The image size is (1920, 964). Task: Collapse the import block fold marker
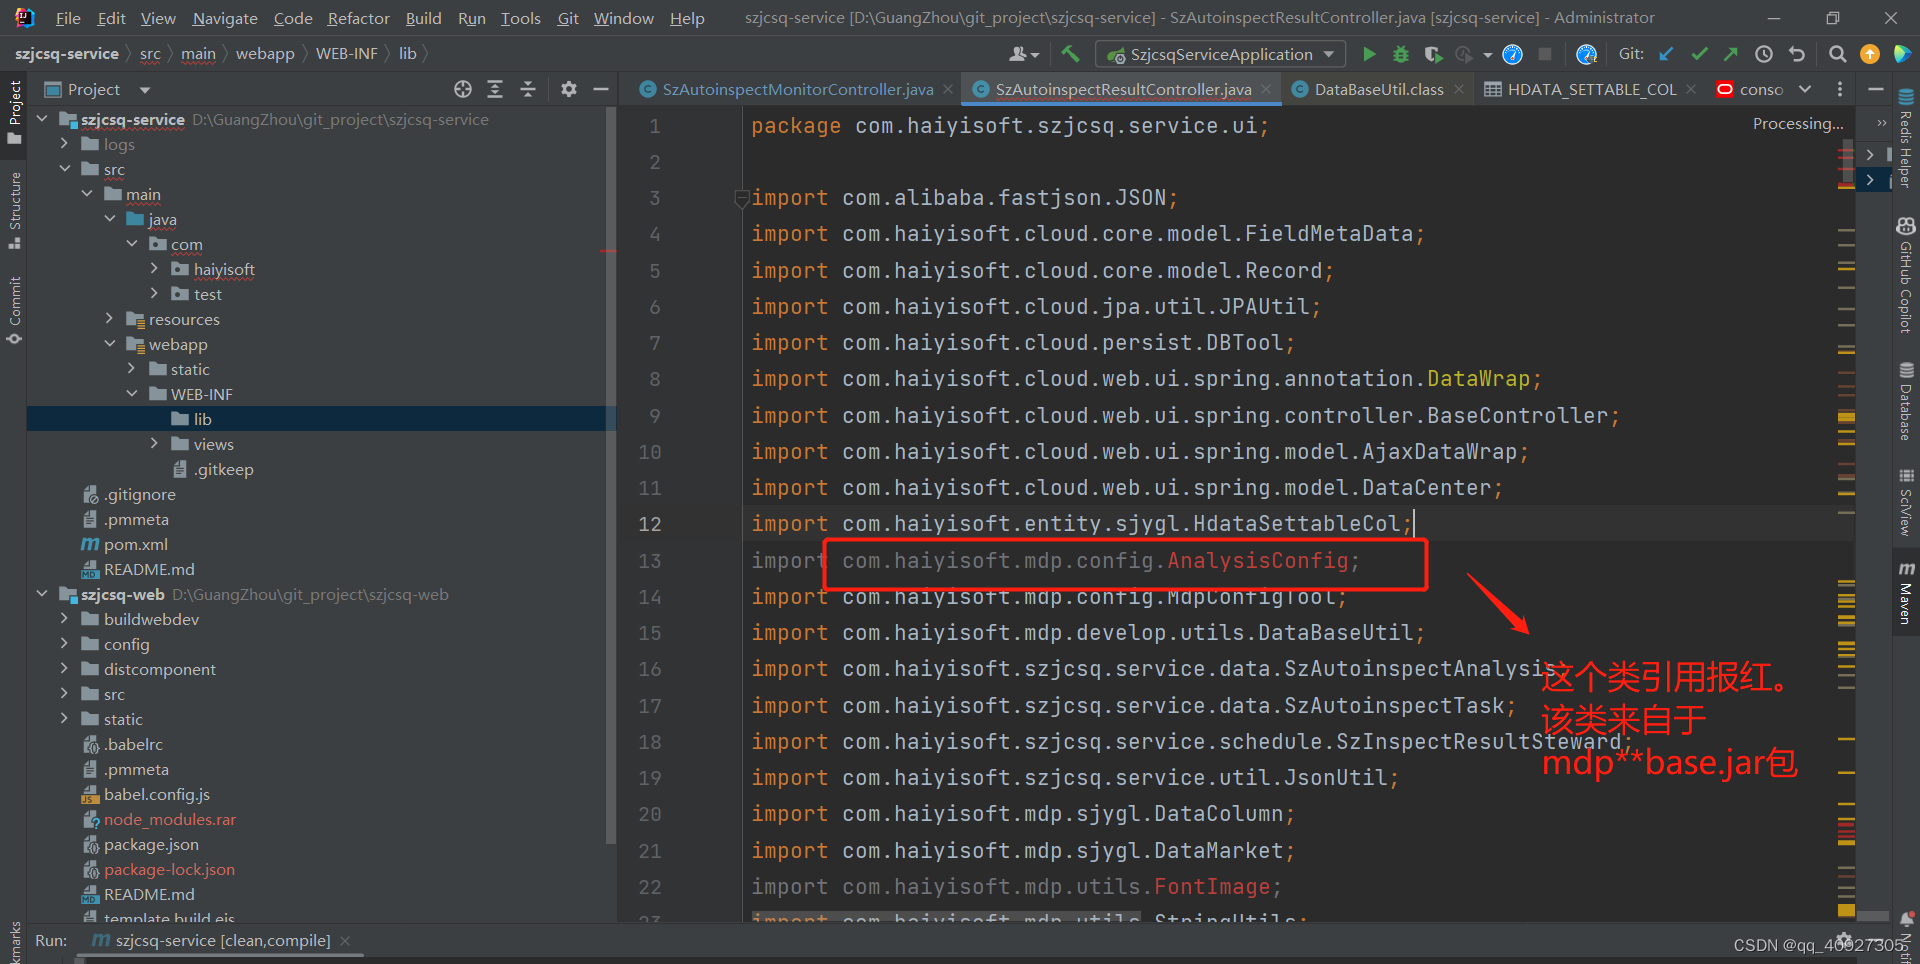742,198
